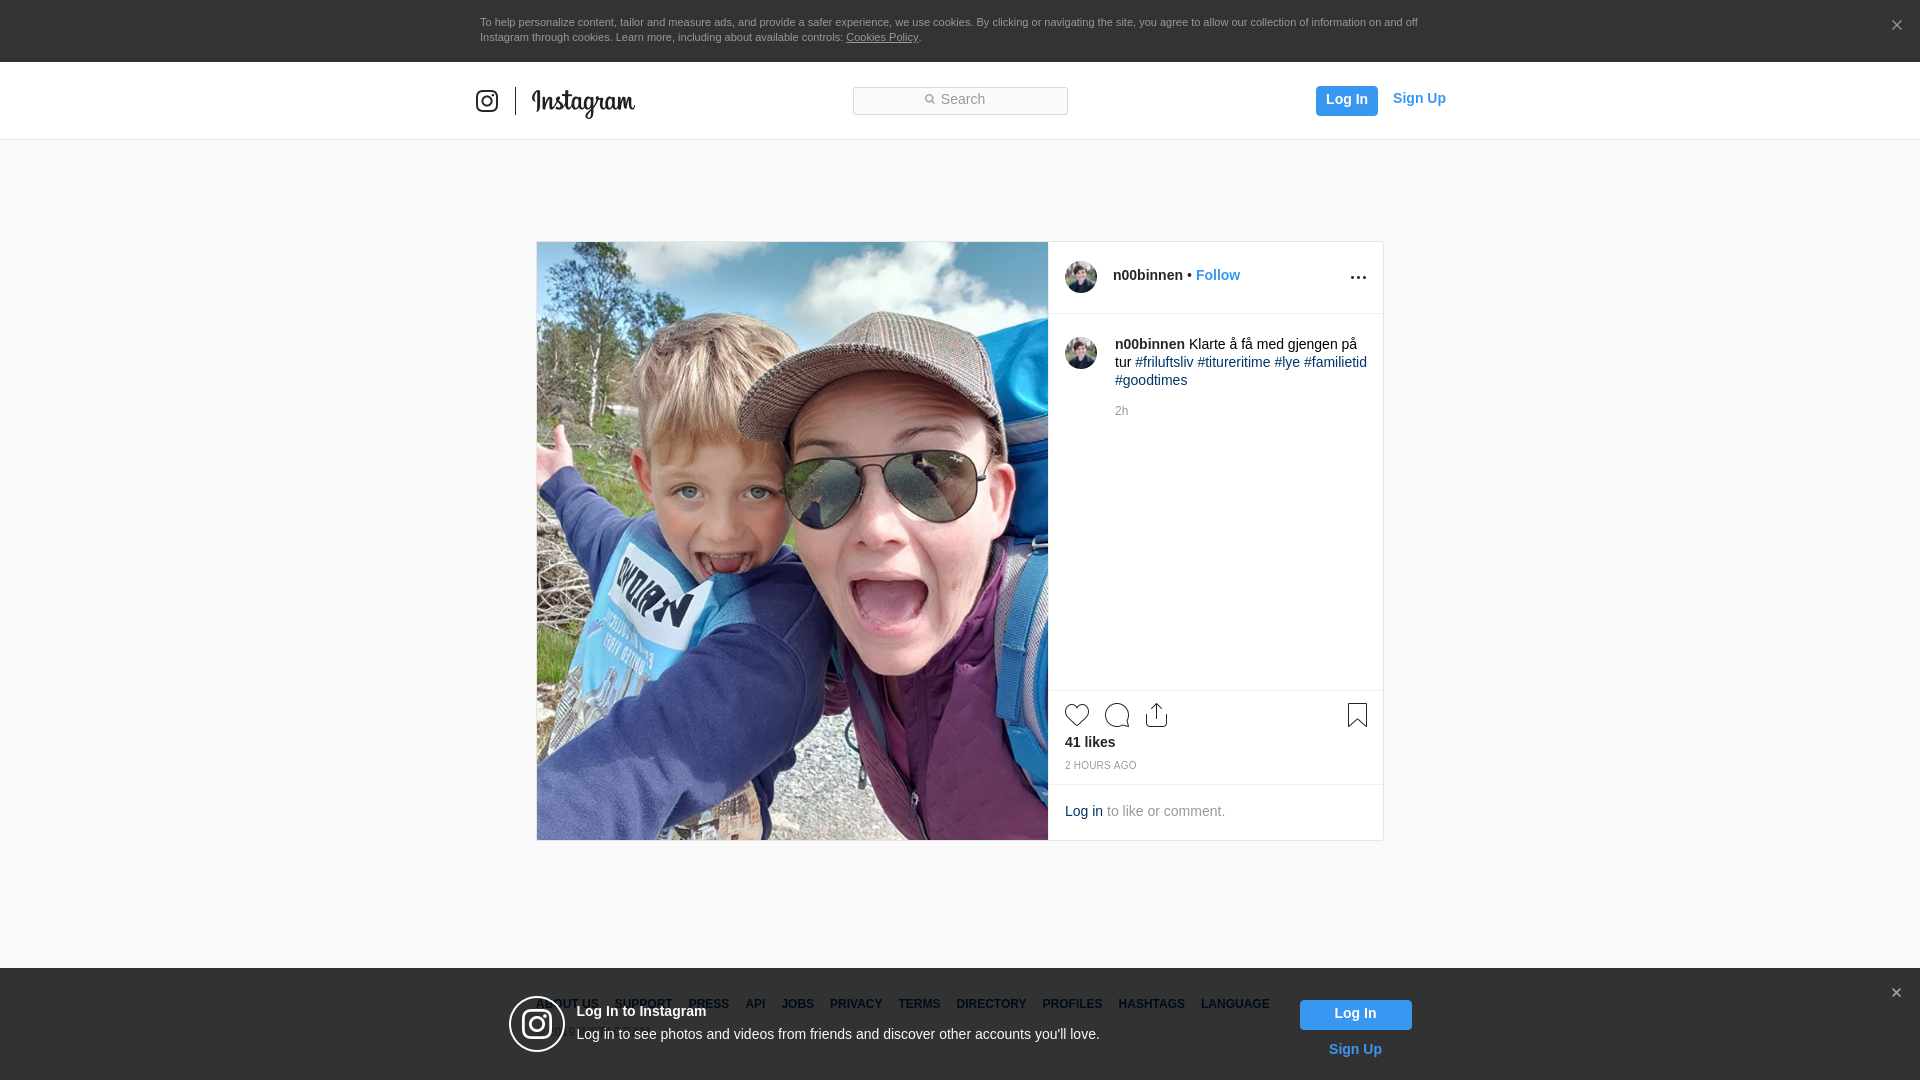The image size is (1920, 1080).
Task: Click the heart like icon
Action: pos(1077,715)
